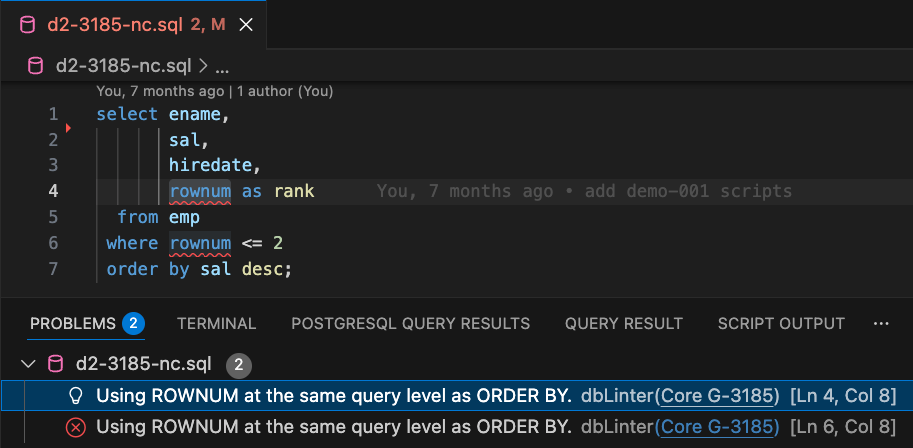The height and width of the screenshot is (448, 913).
Task: Click the lightbulb quick-fix icon in Problems
Action: coord(75,396)
